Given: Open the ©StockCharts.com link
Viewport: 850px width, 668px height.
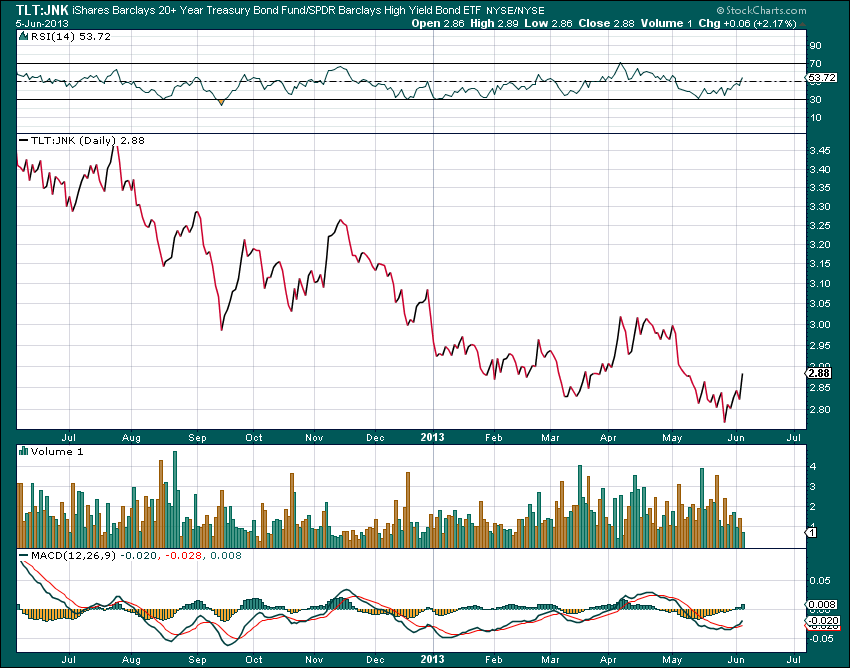Looking at the screenshot, I should tap(761, 10).
